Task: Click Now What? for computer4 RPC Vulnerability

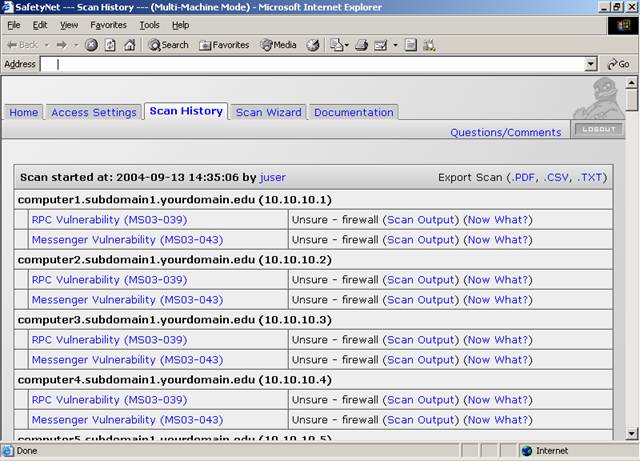Action: [498, 400]
